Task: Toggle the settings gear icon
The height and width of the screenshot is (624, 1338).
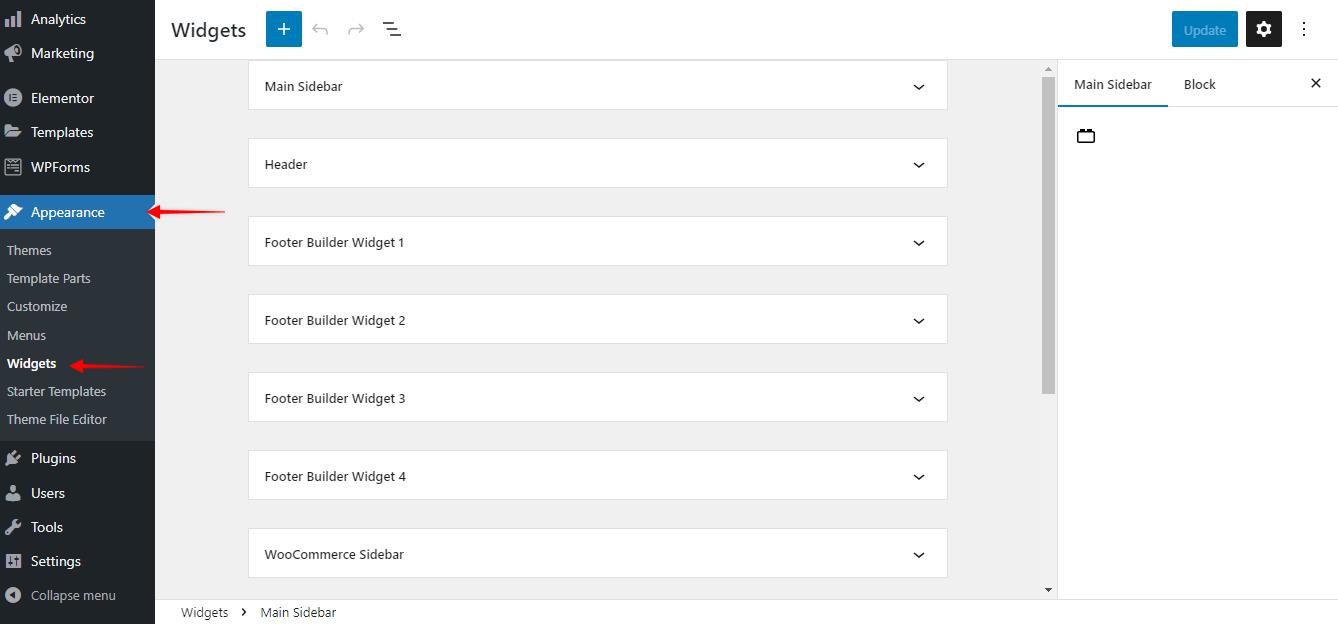Action: tap(1264, 29)
